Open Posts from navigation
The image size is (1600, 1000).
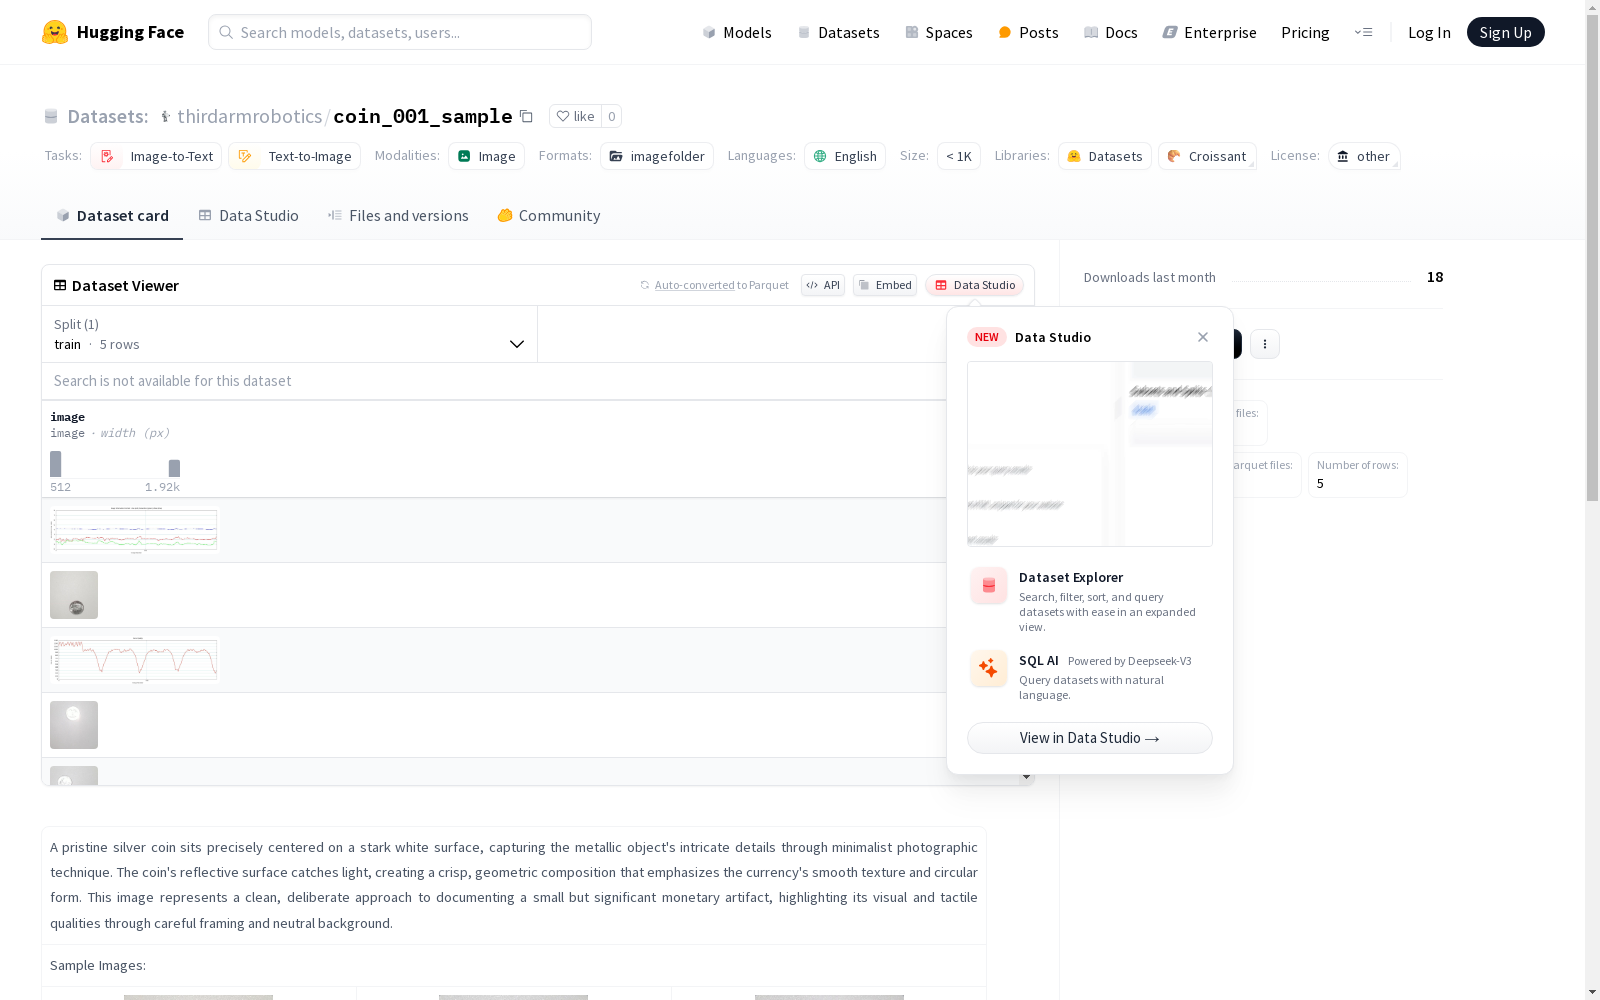(x=1028, y=32)
